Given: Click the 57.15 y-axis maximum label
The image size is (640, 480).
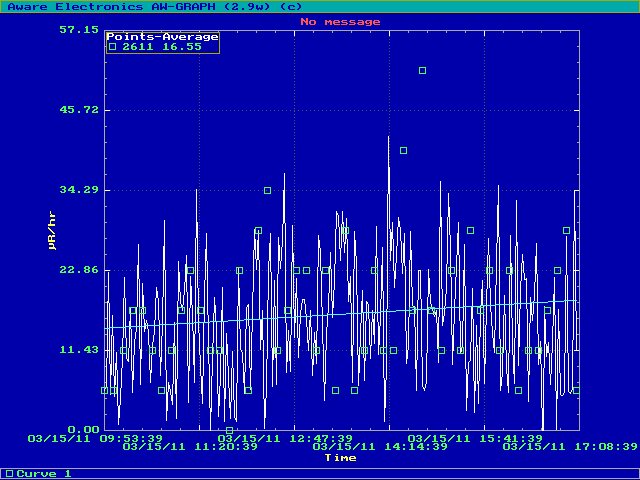Looking at the screenshot, I should (x=79, y=30).
